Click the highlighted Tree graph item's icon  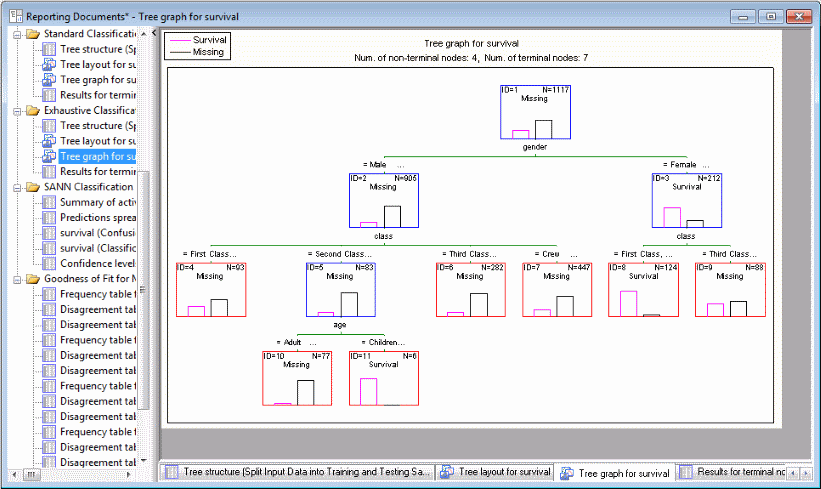pyautogui.click(x=49, y=156)
